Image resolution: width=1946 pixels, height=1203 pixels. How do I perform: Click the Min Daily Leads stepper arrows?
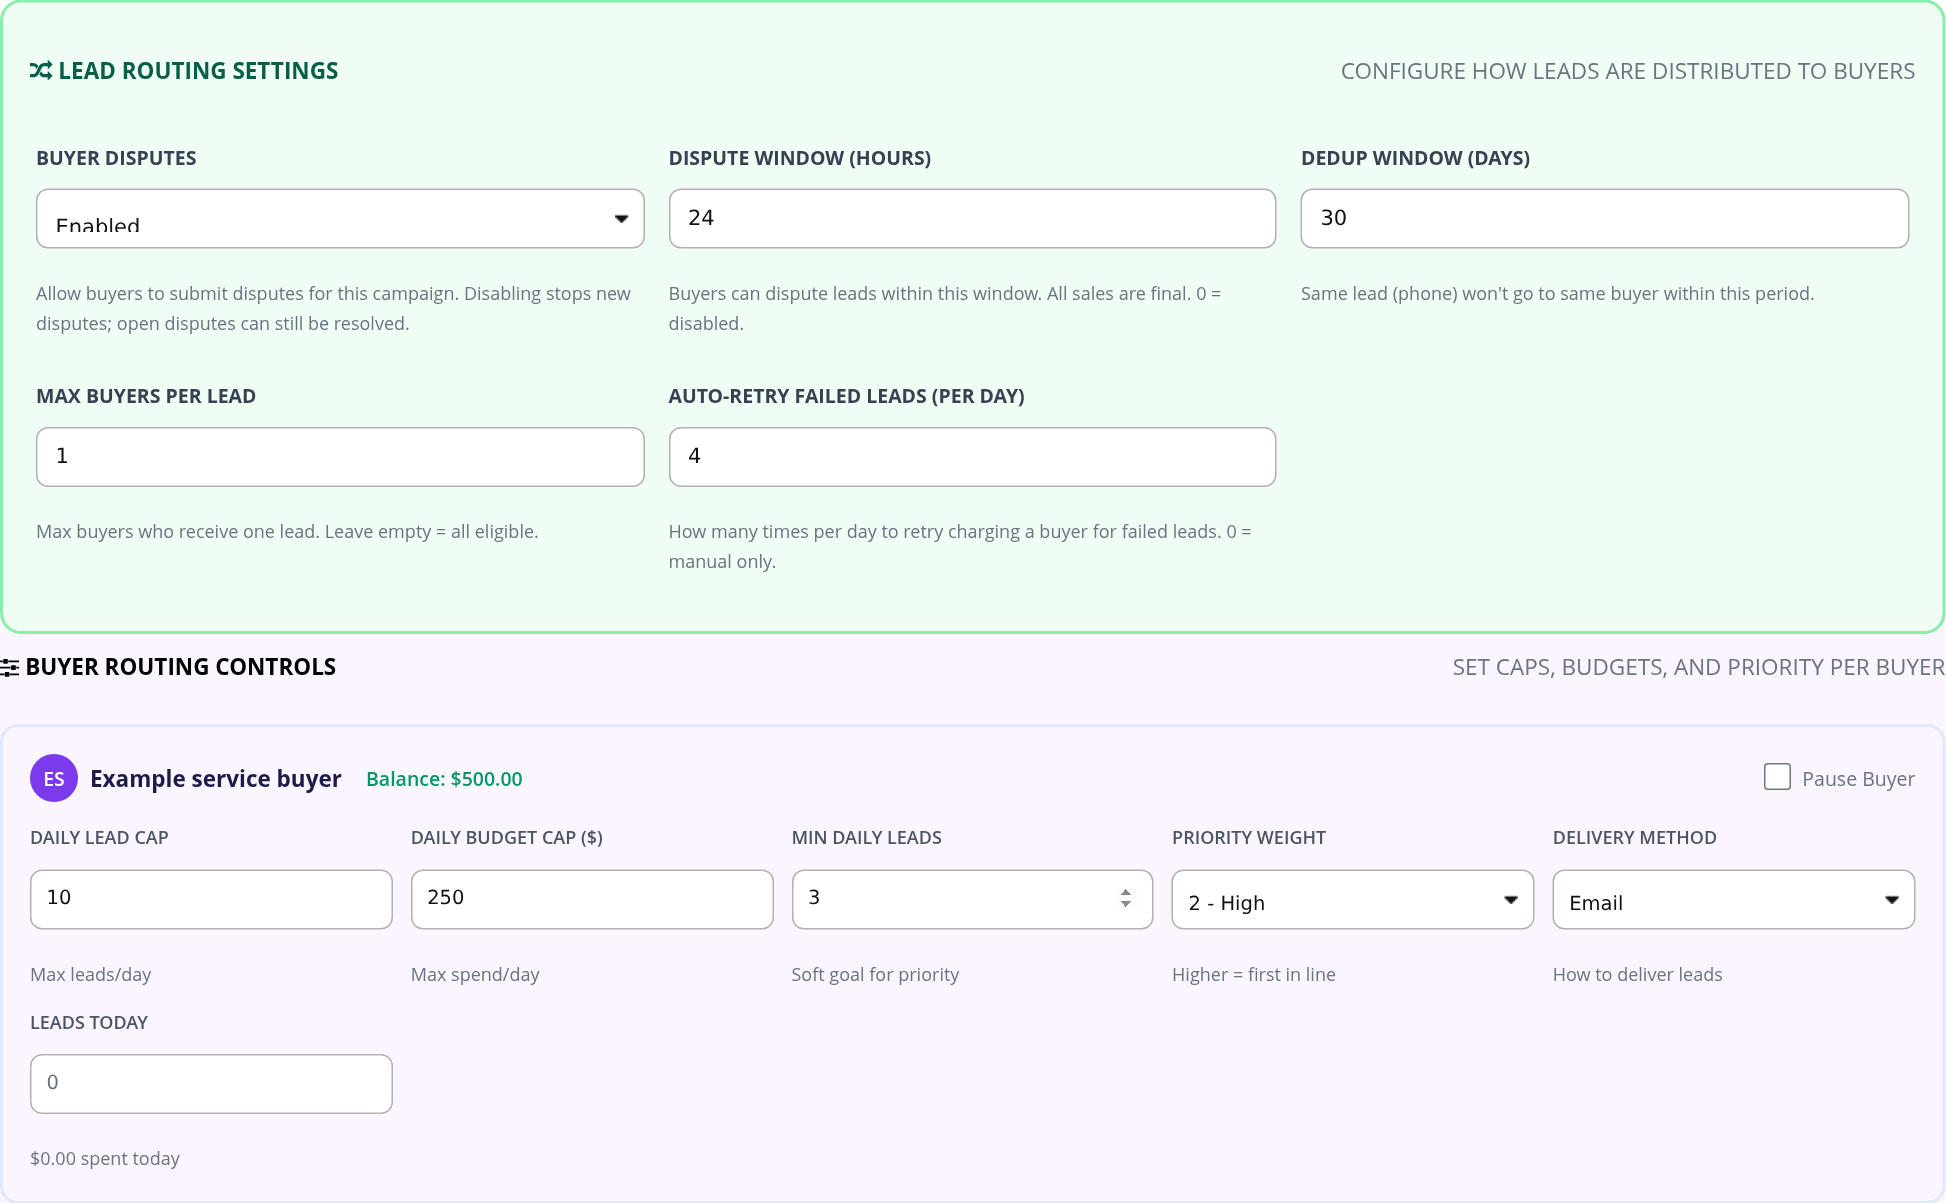[x=1126, y=898]
